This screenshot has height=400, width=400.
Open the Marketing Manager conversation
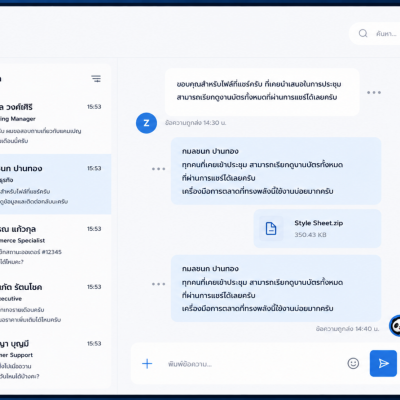(55, 123)
